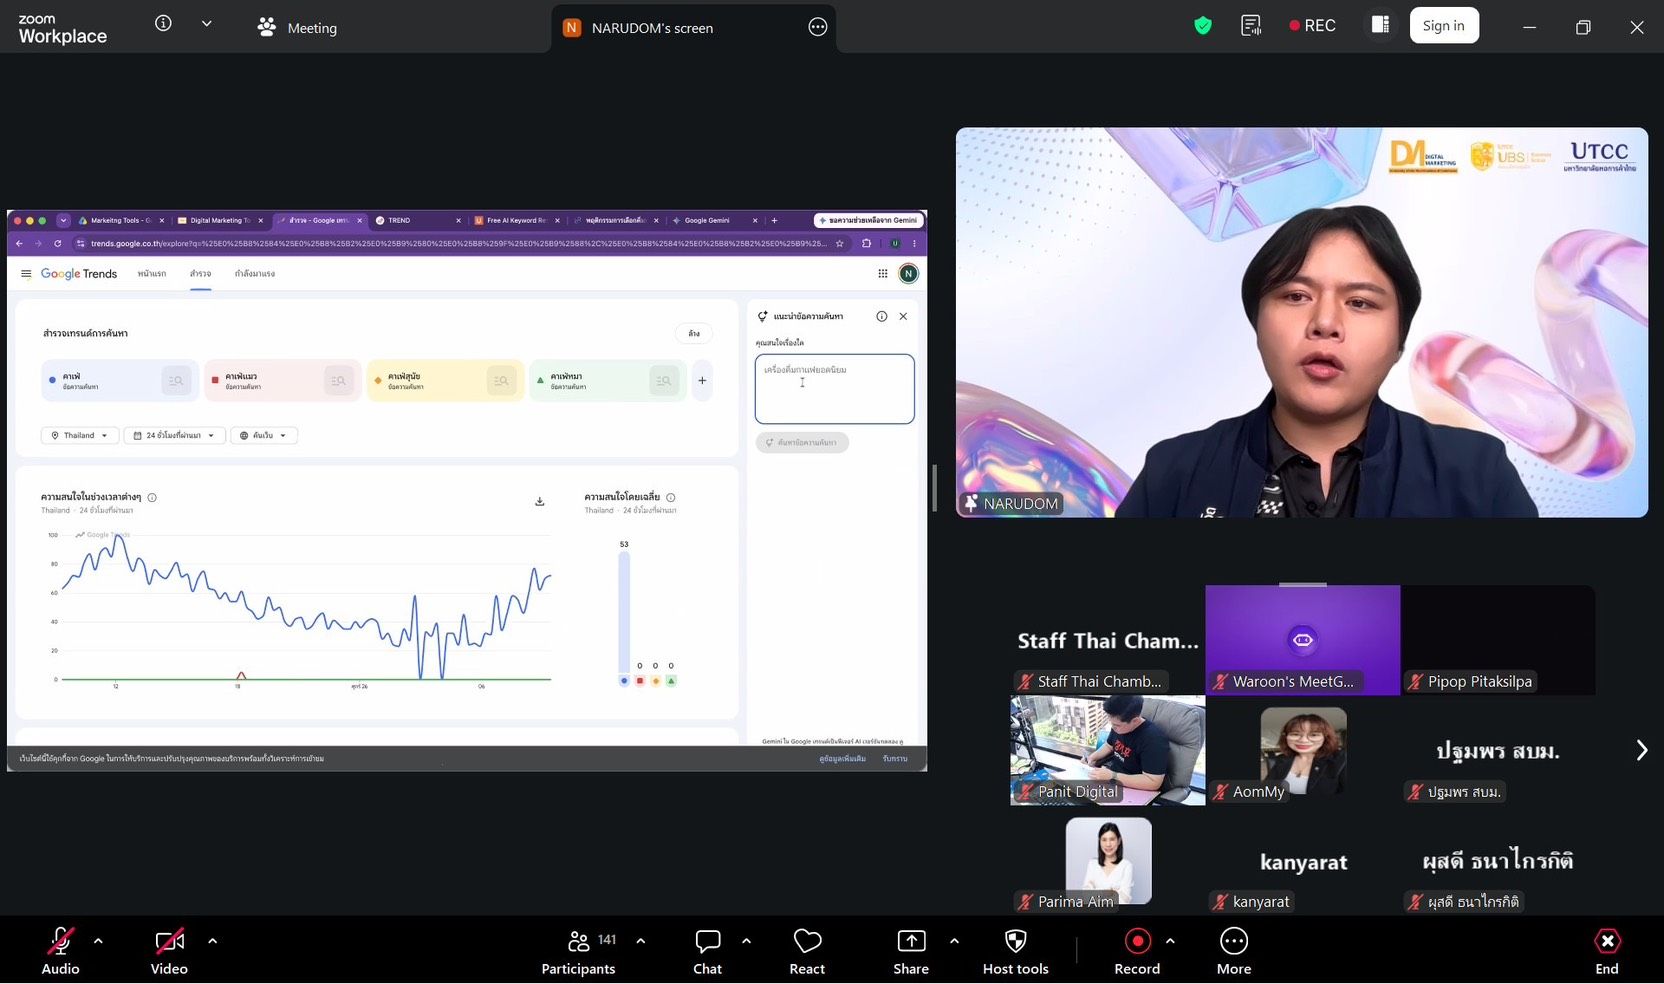Click the yellow-diamond third search term chip
1664x984 pixels.
click(445, 381)
